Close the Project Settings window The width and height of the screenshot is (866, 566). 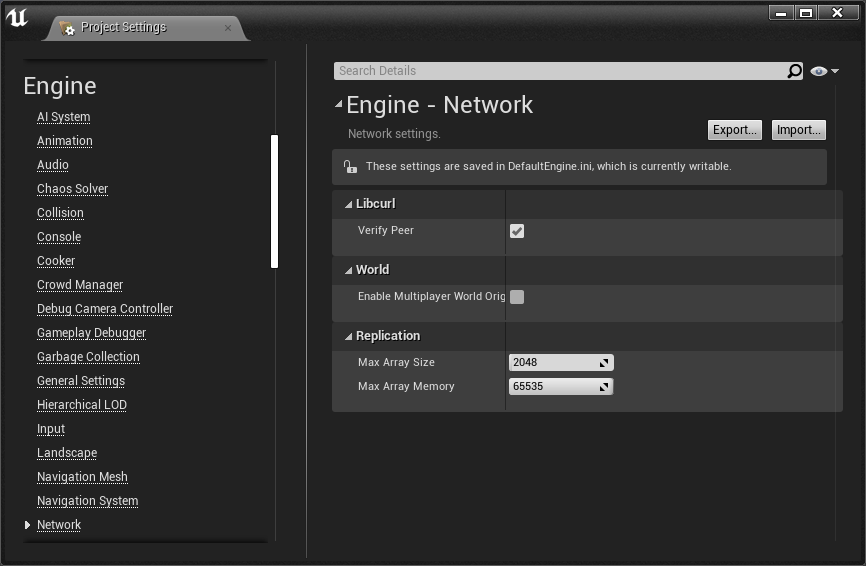(x=837, y=13)
